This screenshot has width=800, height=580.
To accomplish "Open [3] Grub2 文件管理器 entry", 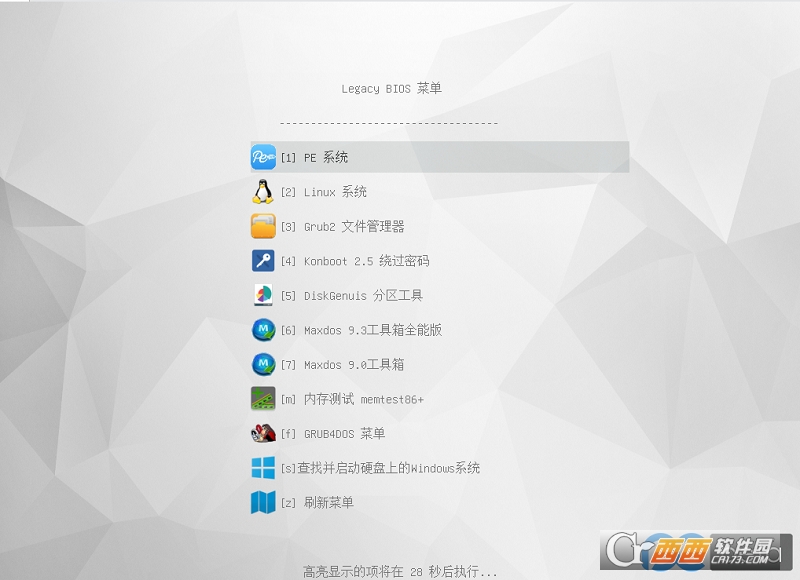I will (342, 226).
